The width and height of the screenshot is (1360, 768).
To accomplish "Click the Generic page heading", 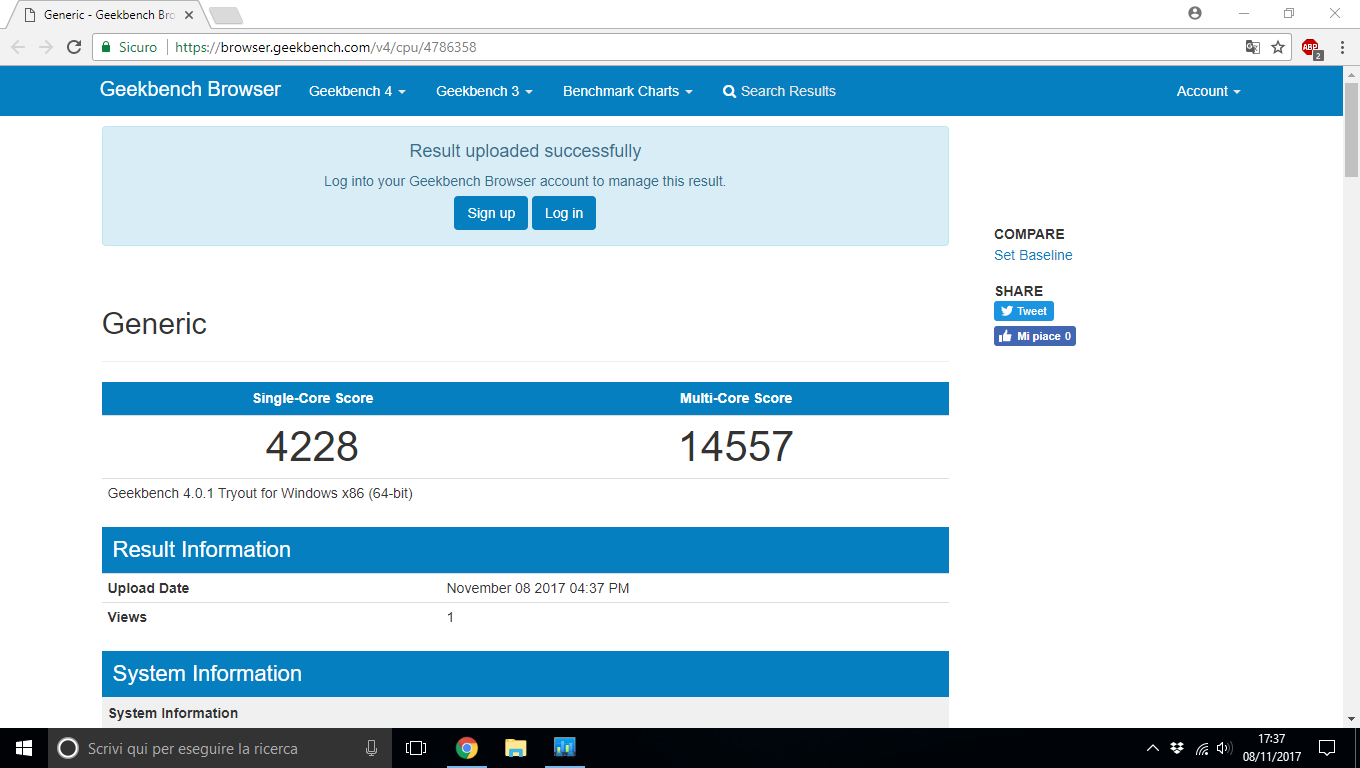I will point(154,324).
